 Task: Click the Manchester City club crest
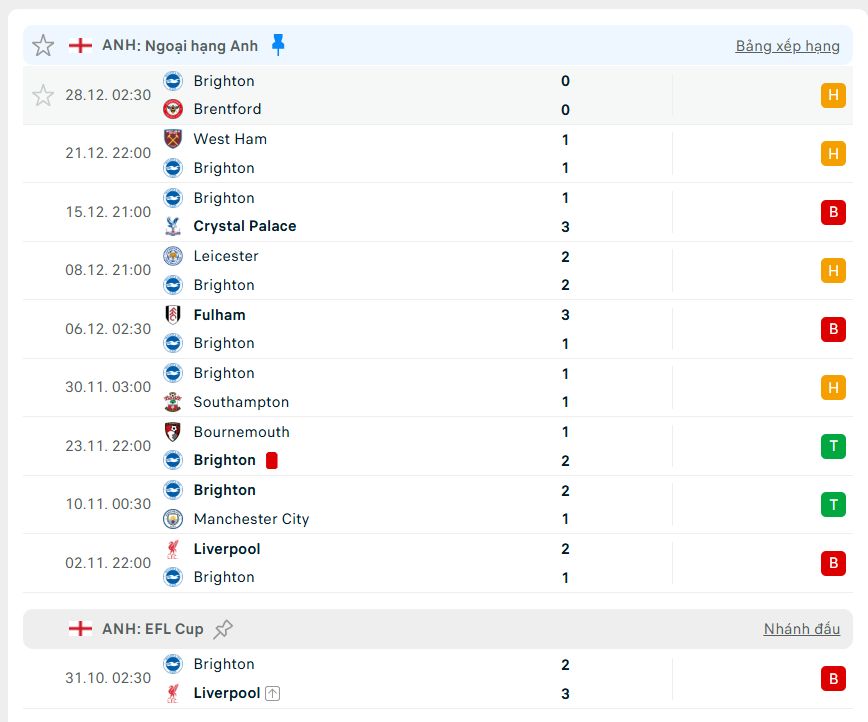[x=173, y=519]
